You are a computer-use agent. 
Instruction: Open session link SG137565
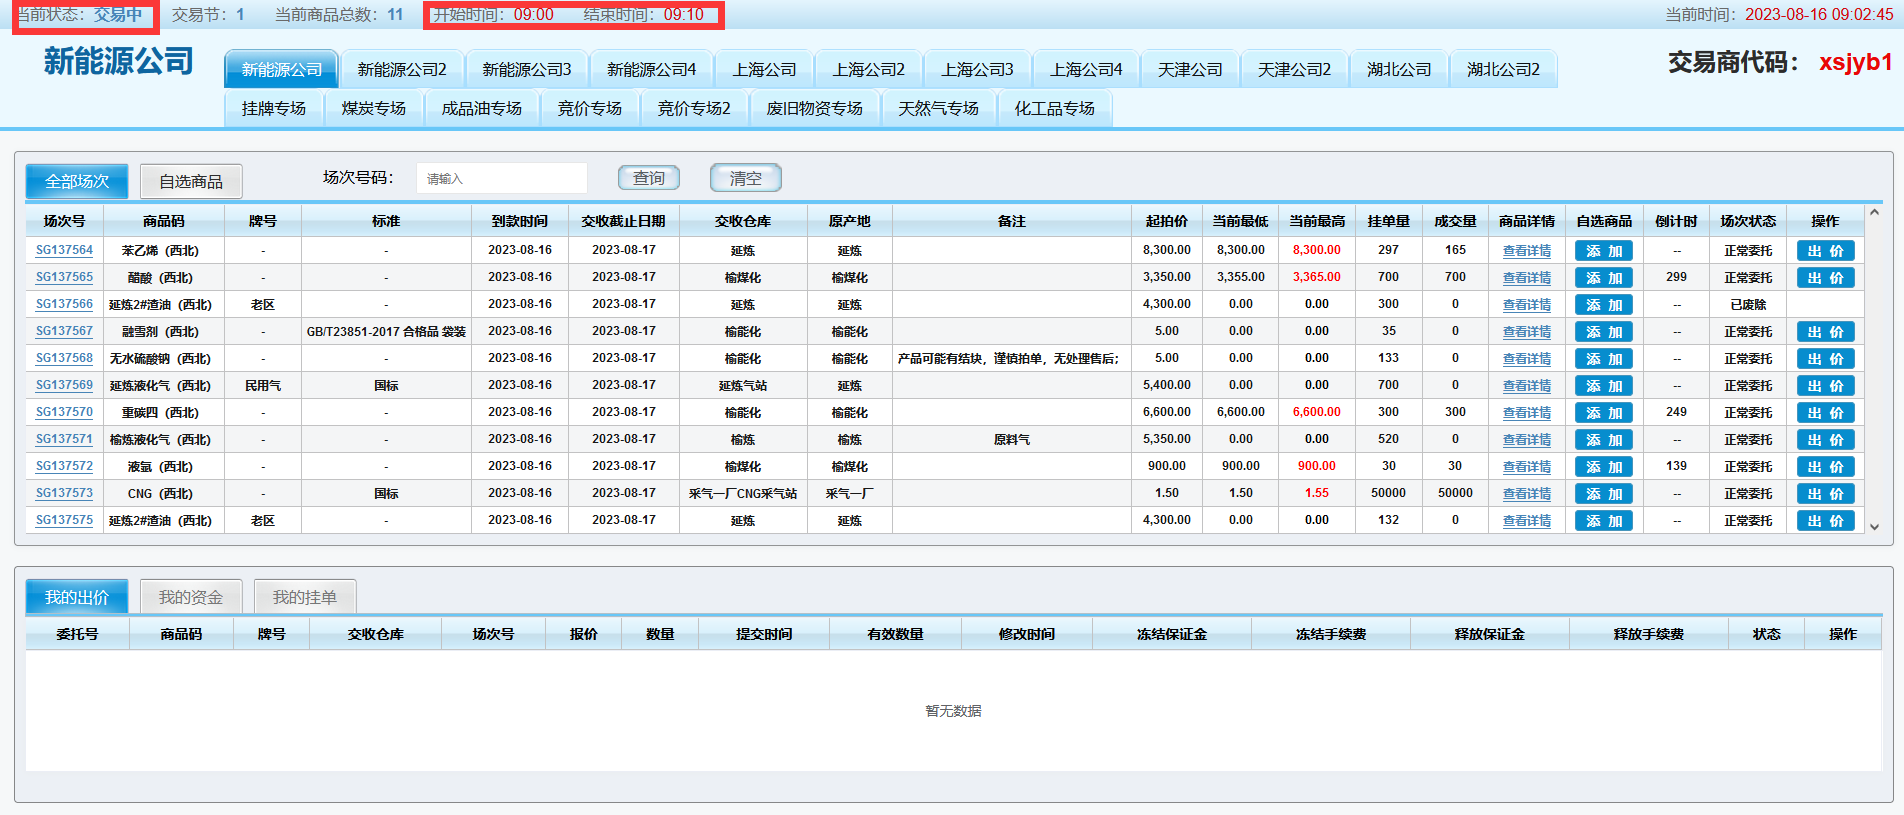click(x=64, y=277)
